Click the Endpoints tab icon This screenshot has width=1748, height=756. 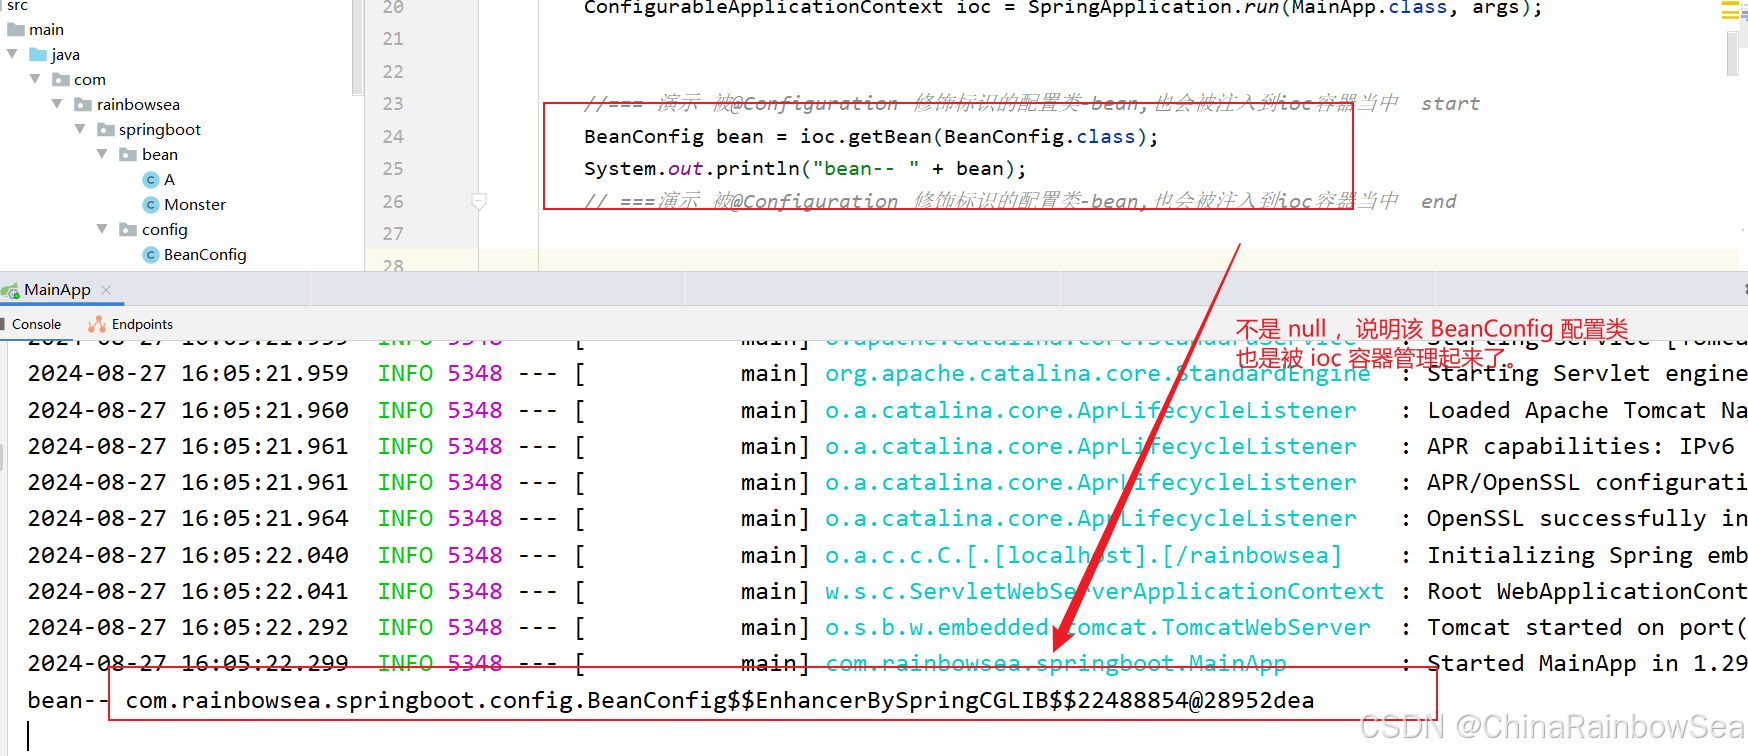click(x=97, y=324)
